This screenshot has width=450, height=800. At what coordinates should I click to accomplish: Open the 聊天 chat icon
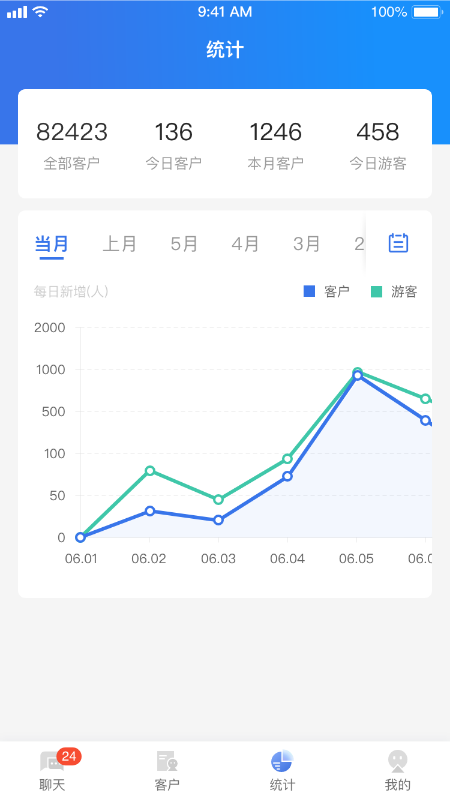coord(52,762)
